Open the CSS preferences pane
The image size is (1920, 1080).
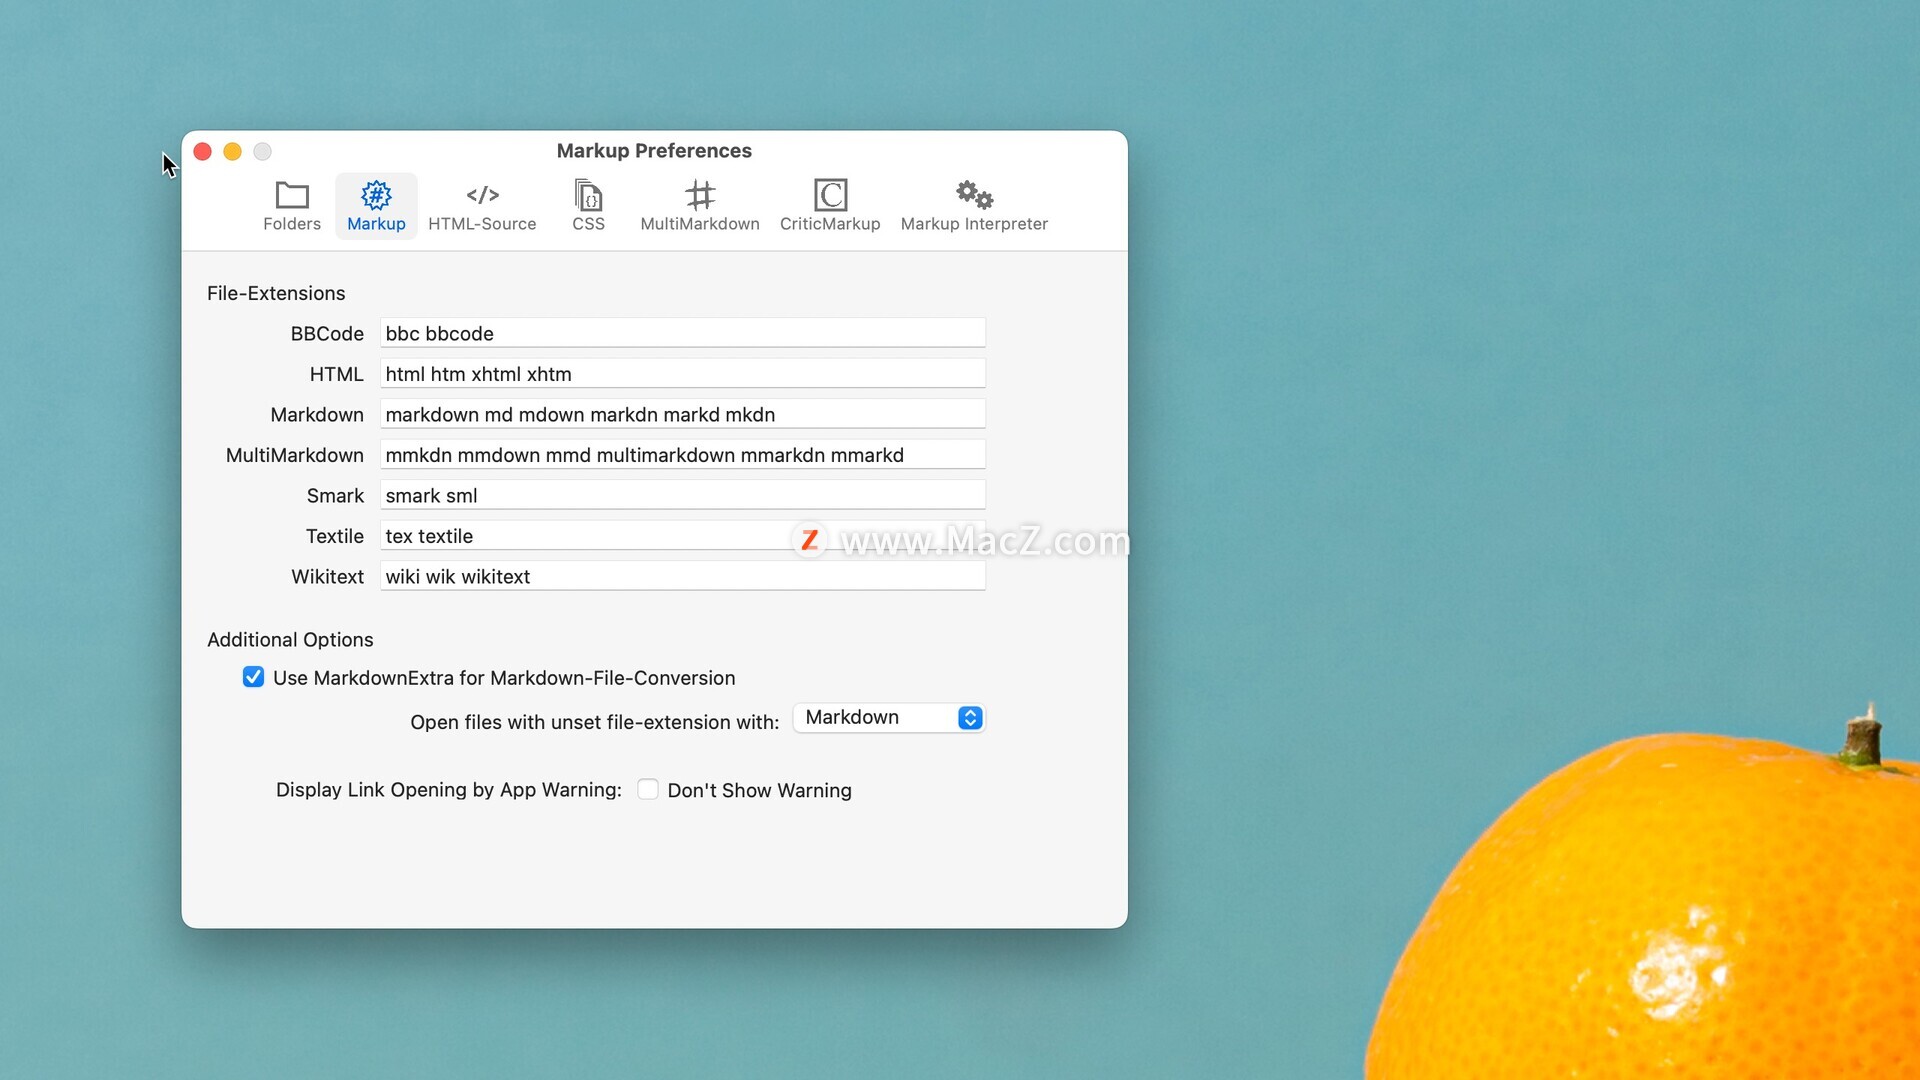tap(588, 206)
